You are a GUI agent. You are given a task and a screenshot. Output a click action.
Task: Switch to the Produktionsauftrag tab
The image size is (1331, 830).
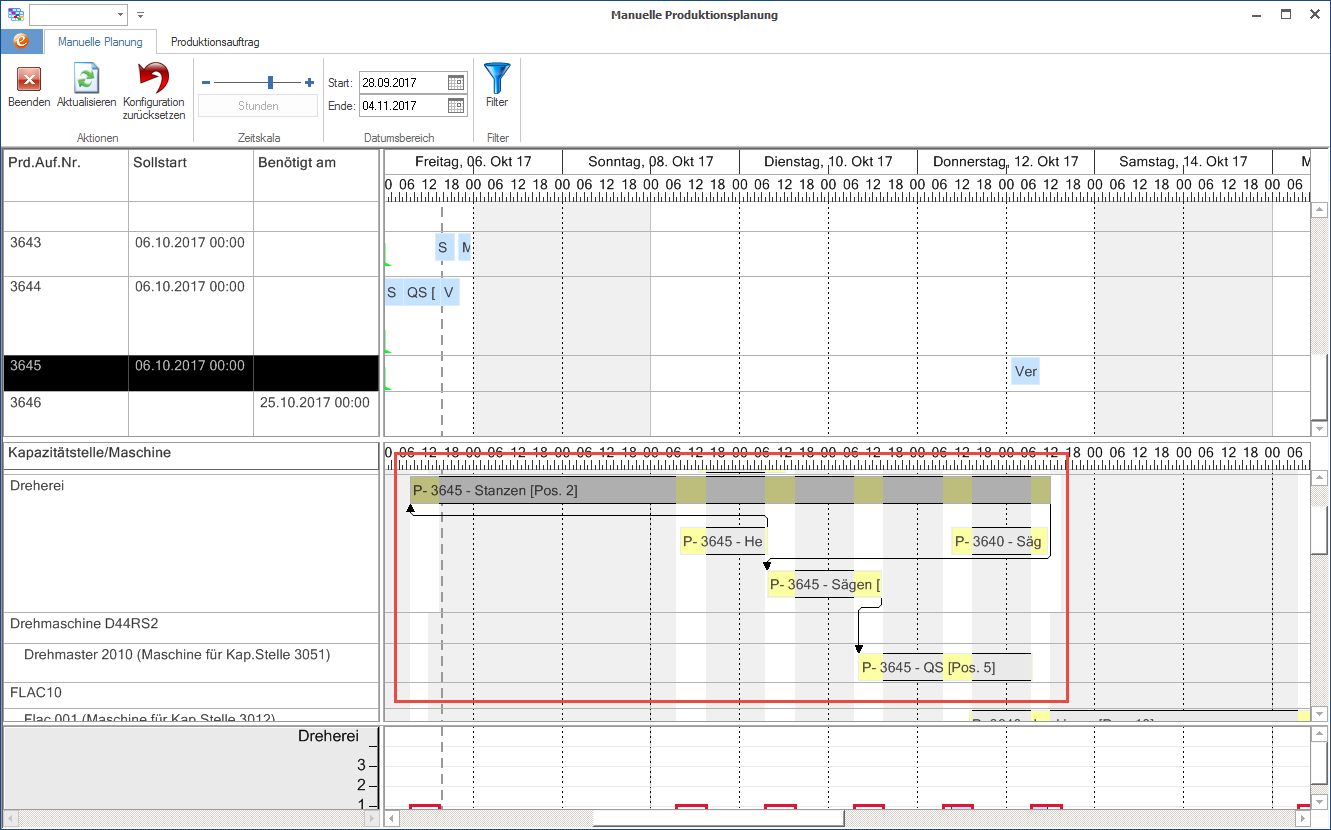pos(215,42)
